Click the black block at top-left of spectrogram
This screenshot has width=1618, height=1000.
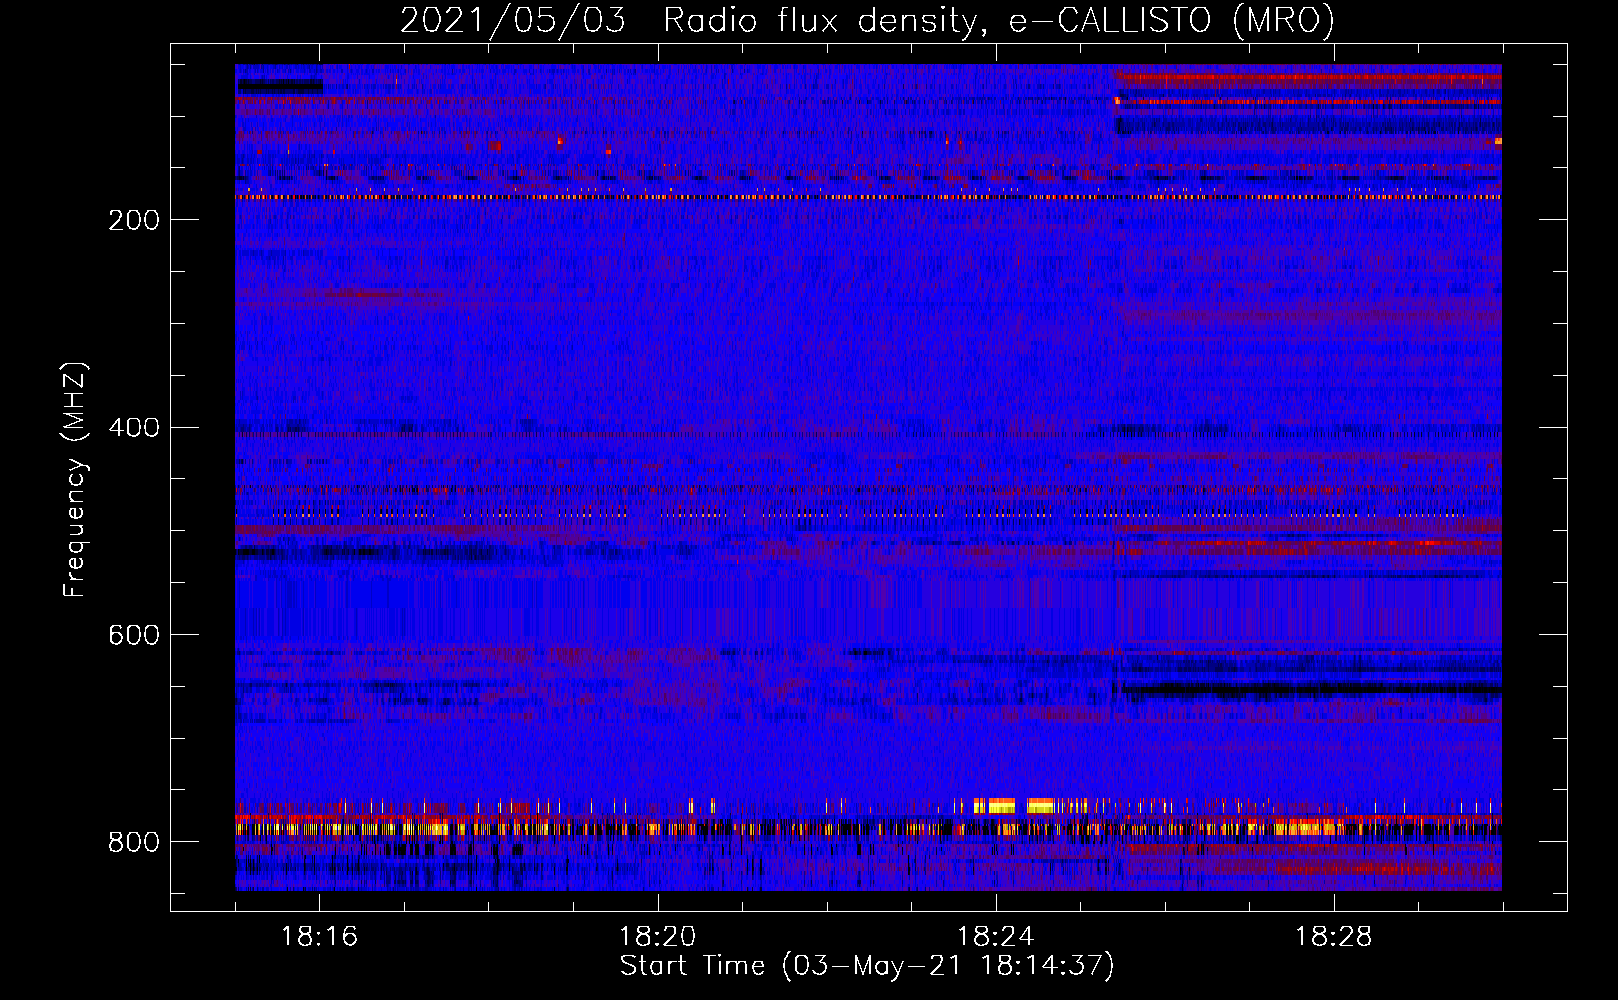tap(280, 87)
